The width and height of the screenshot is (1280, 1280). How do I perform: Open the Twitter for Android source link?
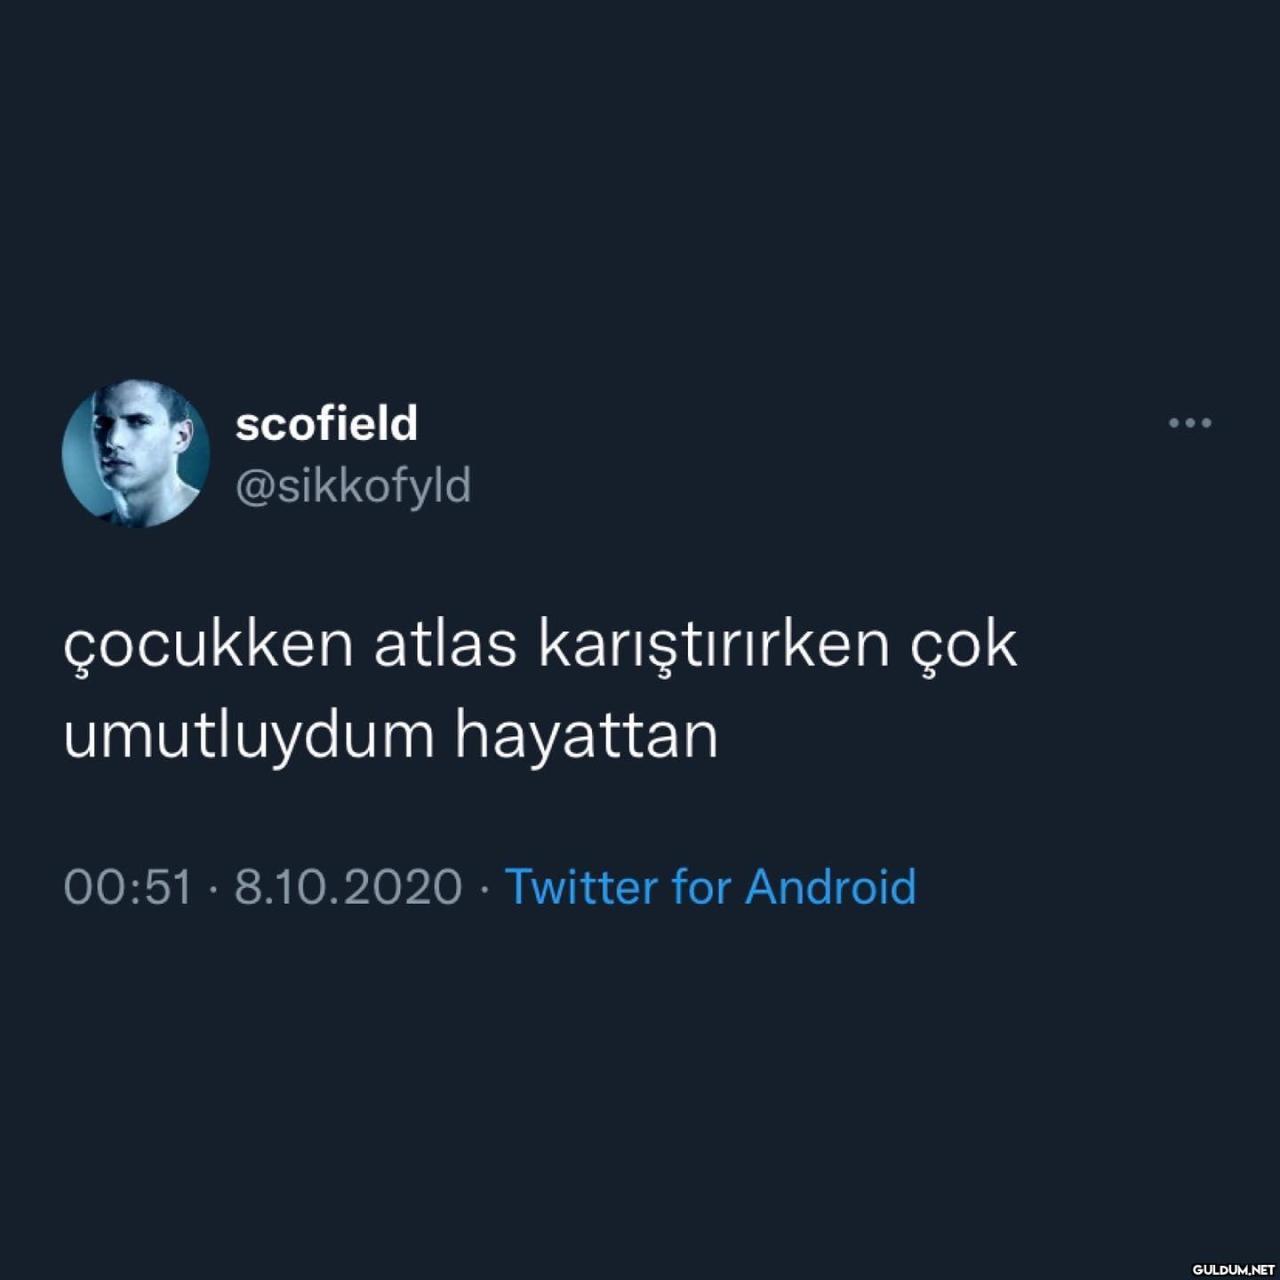click(711, 887)
